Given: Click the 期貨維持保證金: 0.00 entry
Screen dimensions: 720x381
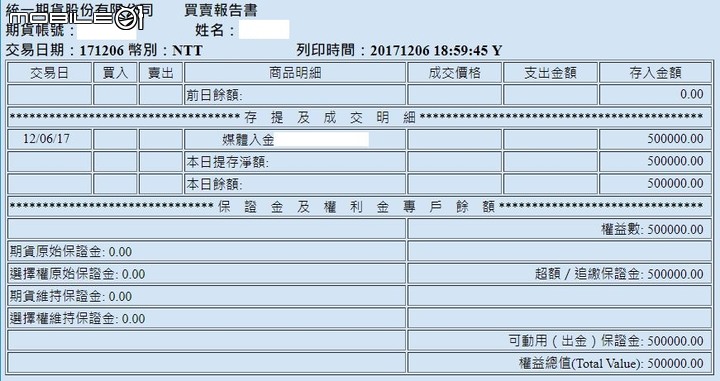Looking at the screenshot, I should 71,297.
